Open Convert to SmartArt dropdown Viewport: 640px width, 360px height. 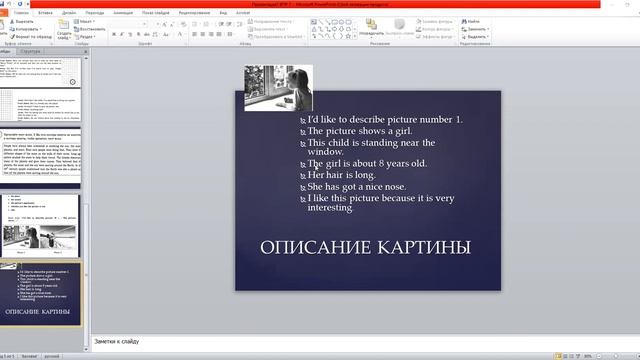tap(276, 37)
